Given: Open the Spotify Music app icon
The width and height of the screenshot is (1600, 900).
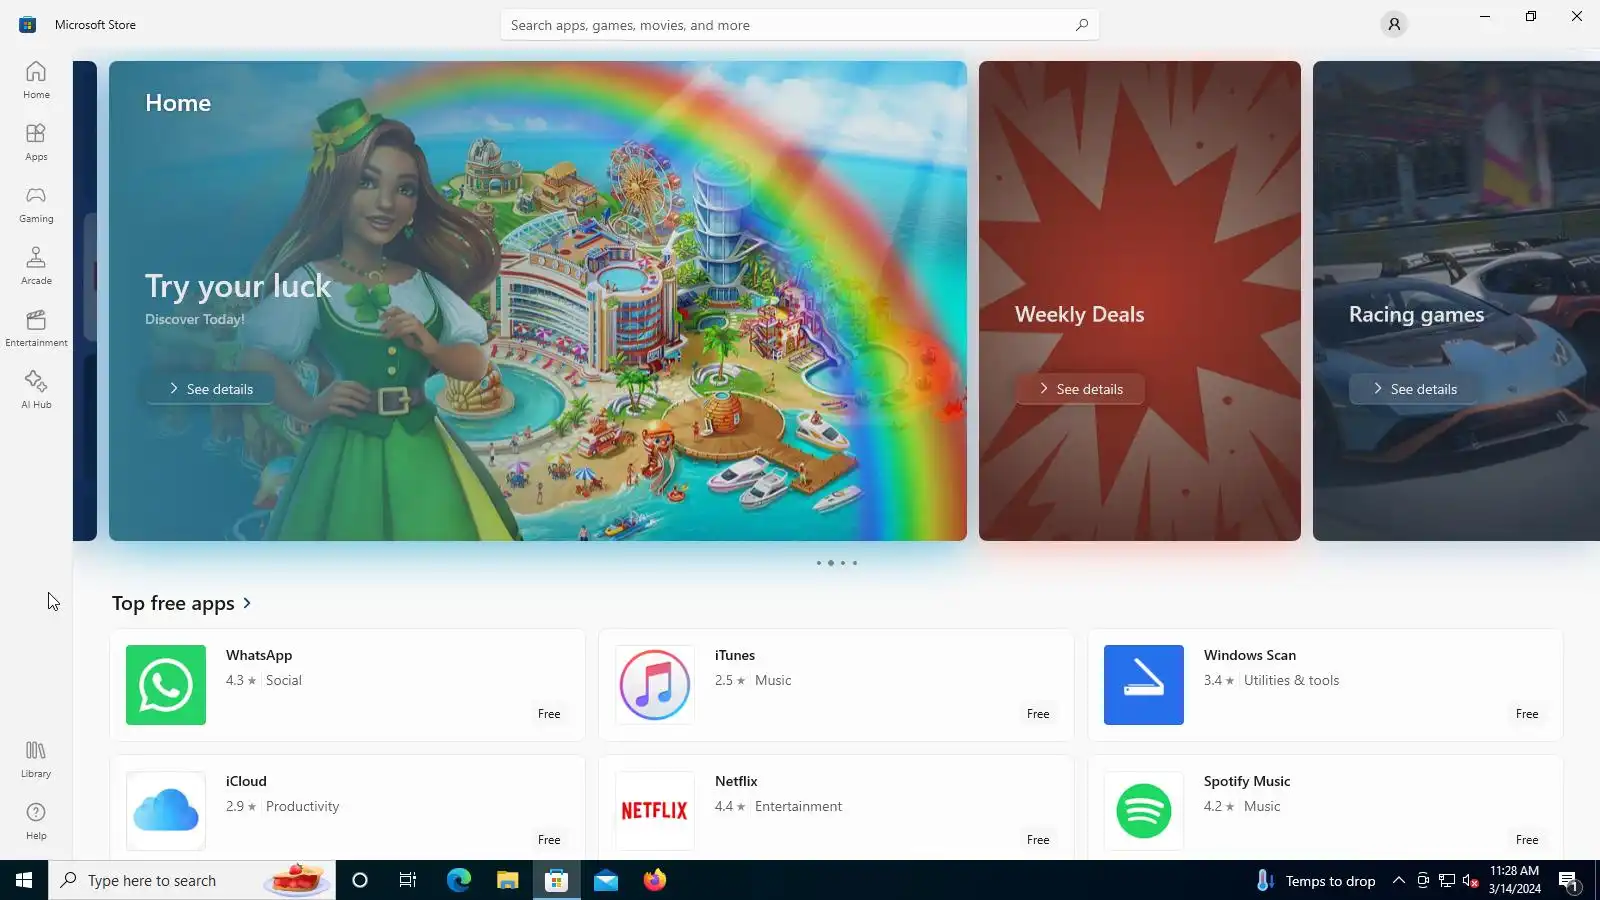Looking at the screenshot, I should (x=1144, y=811).
